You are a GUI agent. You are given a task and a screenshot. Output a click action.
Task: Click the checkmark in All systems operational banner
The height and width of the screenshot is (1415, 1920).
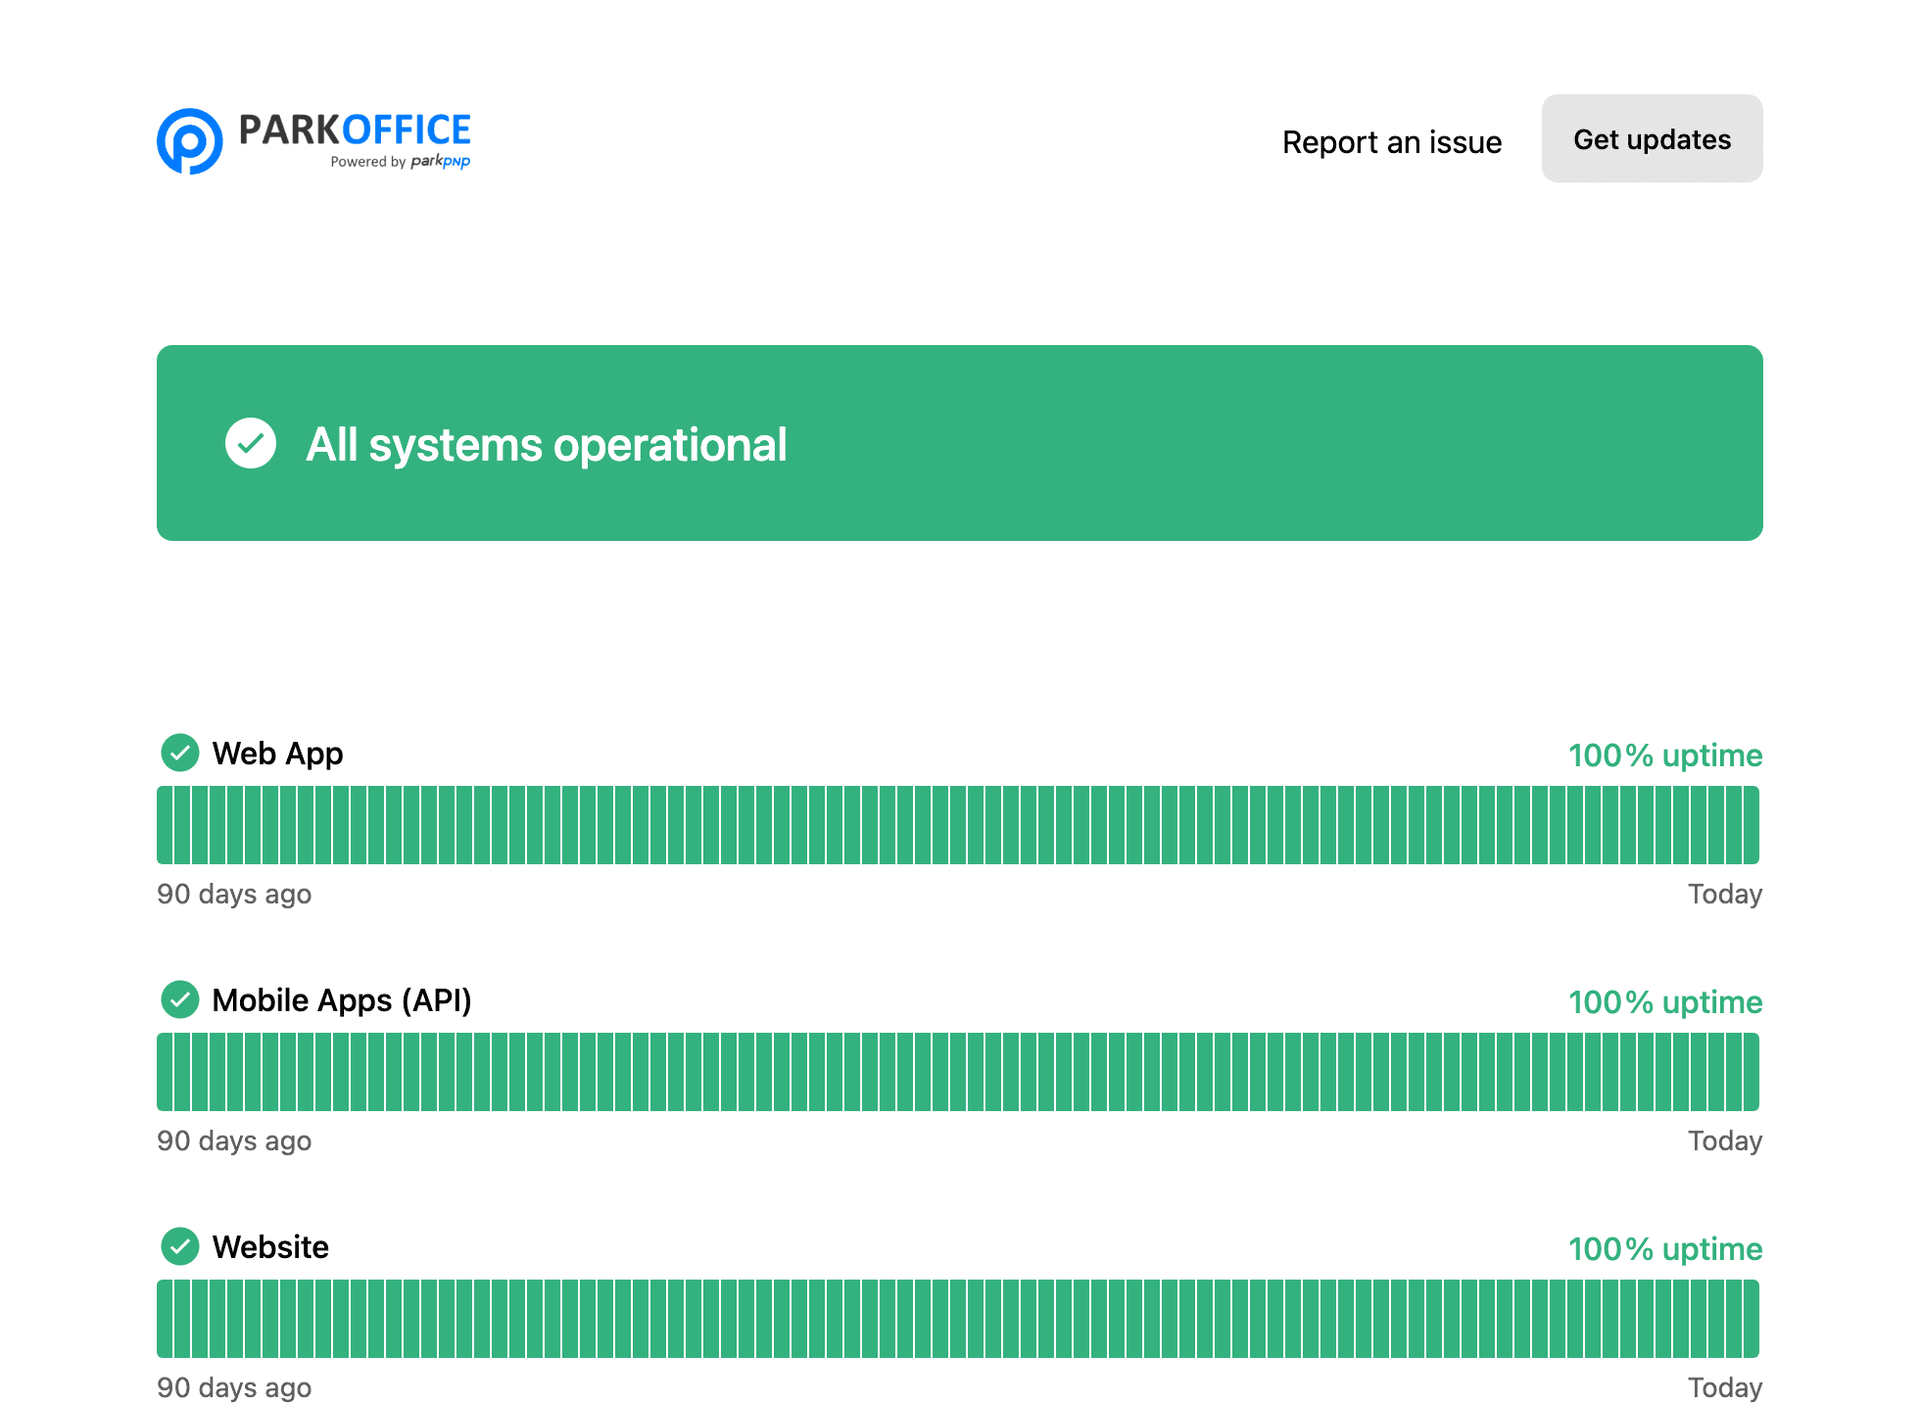click(250, 443)
